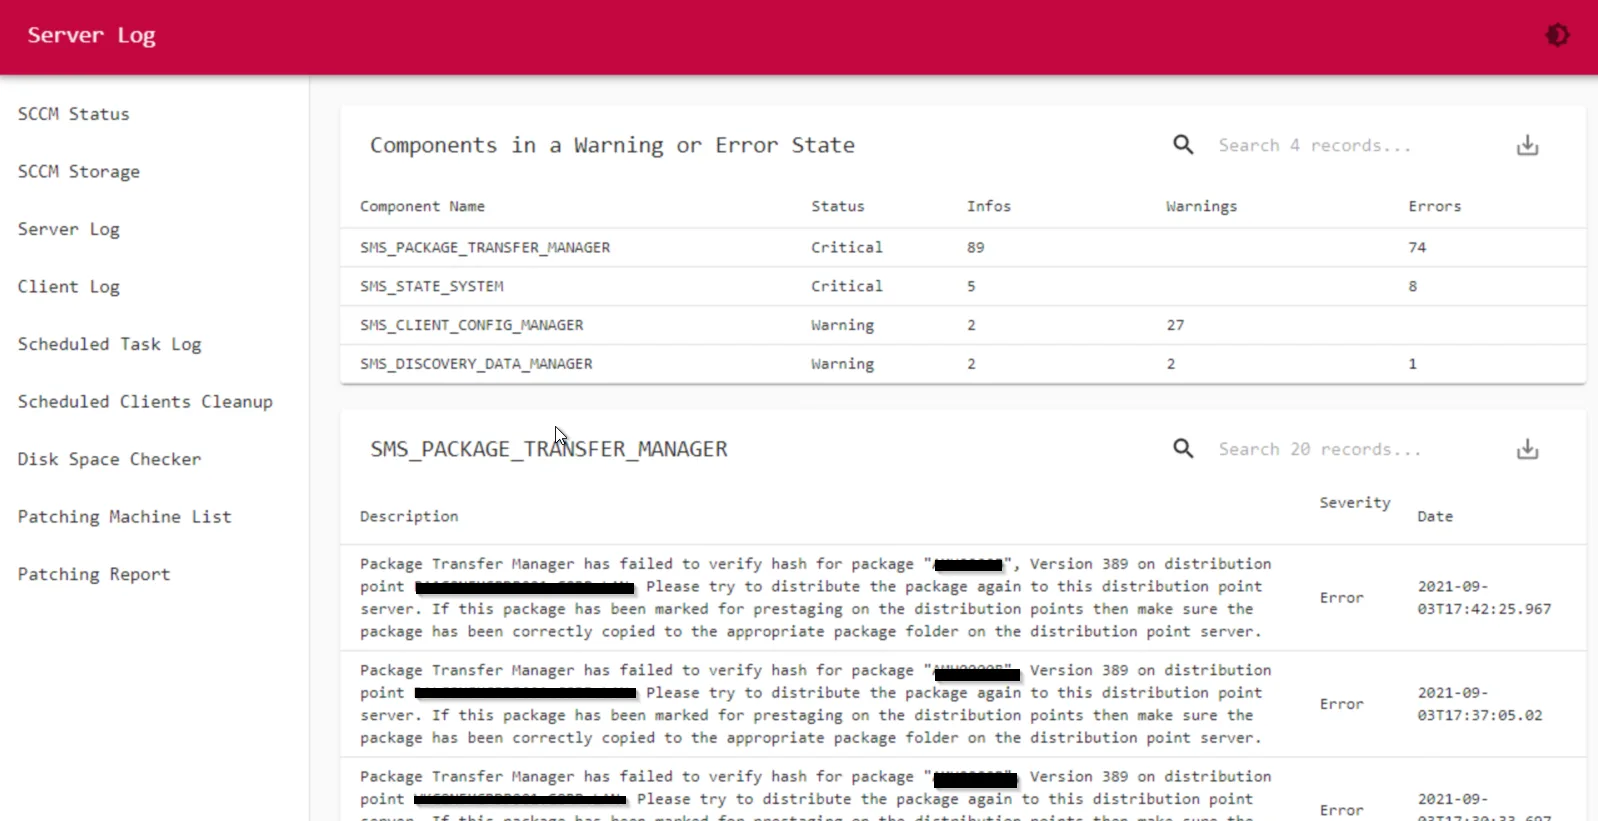Download the SMS_PACKAGE_TRANSFER_MANAGER records
Image resolution: width=1598 pixels, height=821 pixels.
(x=1527, y=450)
